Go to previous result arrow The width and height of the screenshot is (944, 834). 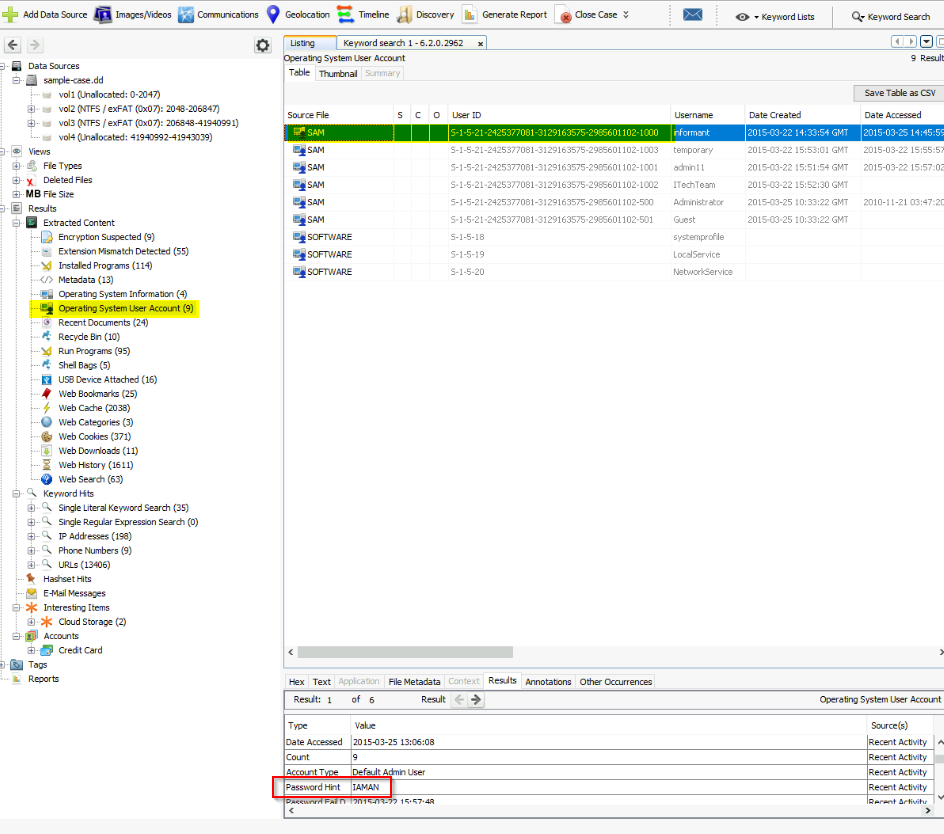(459, 700)
